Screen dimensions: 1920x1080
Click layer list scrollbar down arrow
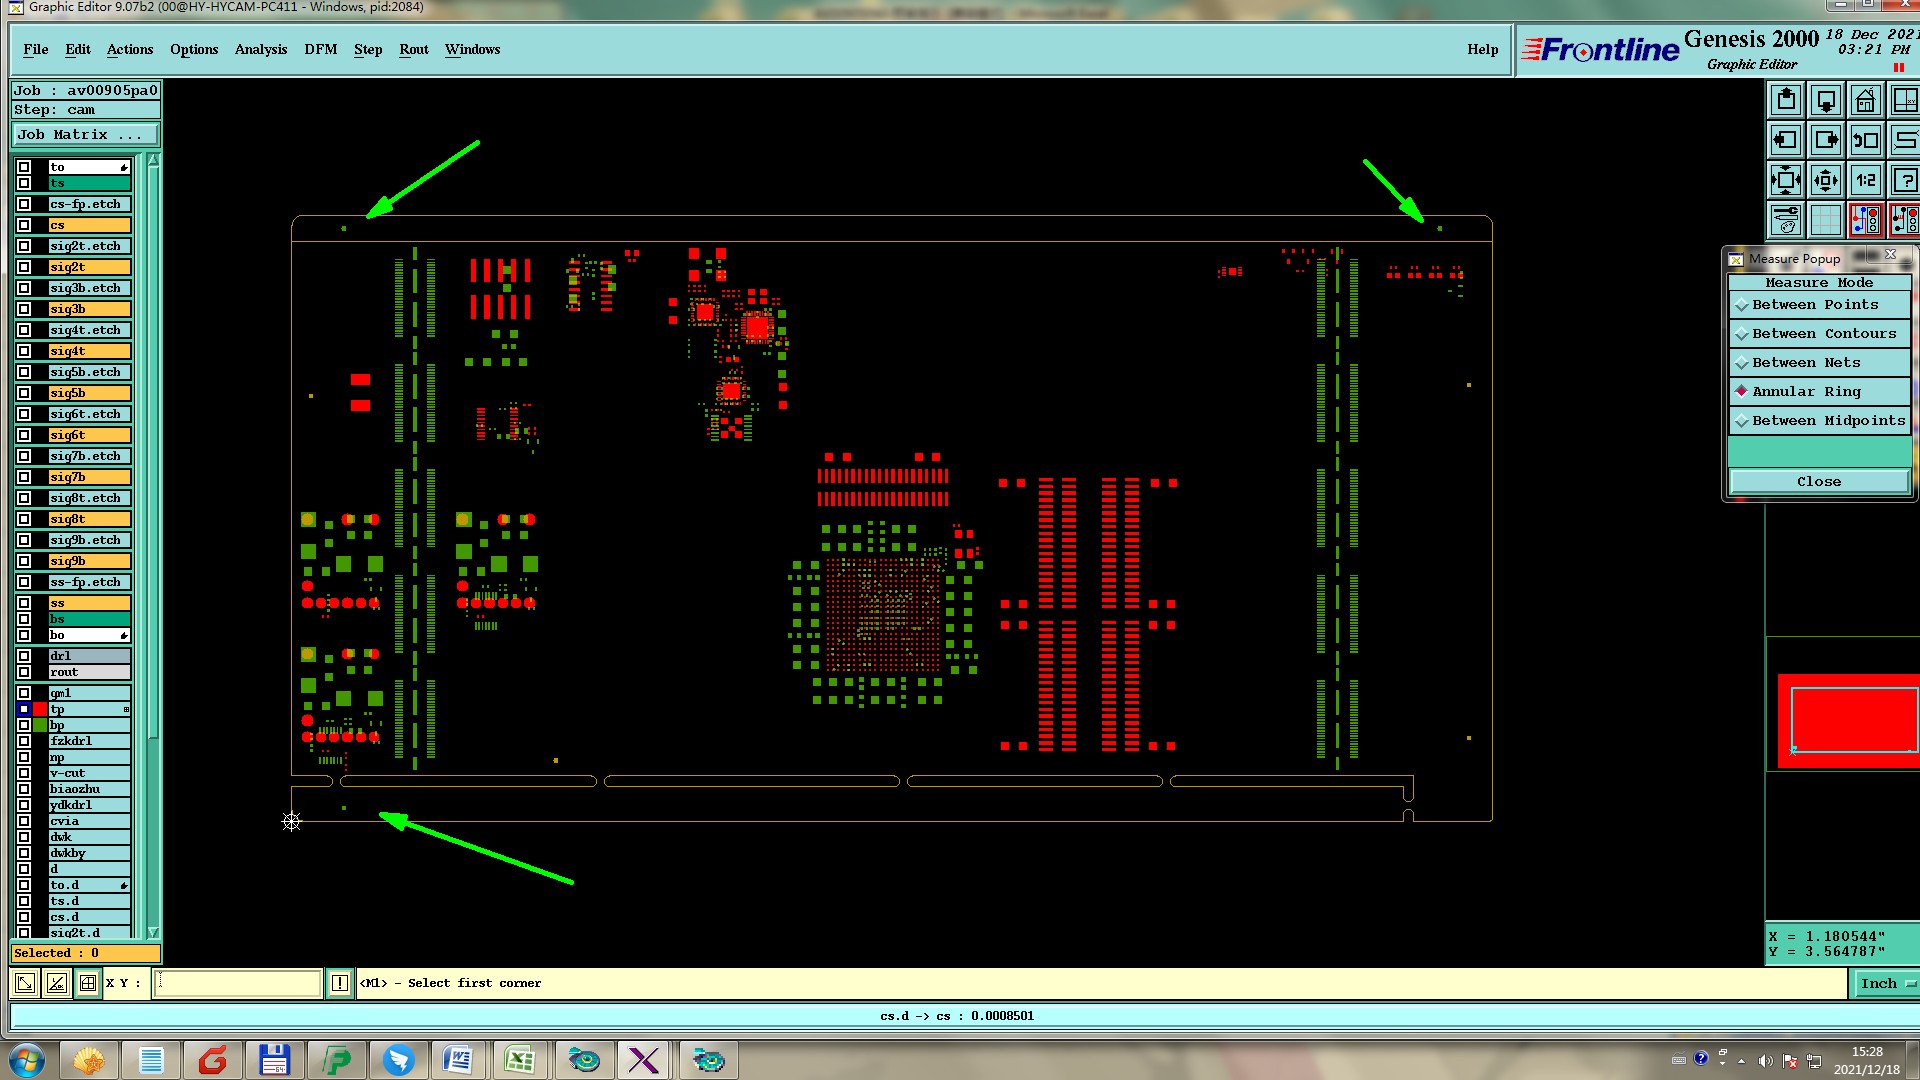pyautogui.click(x=153, y=932)
